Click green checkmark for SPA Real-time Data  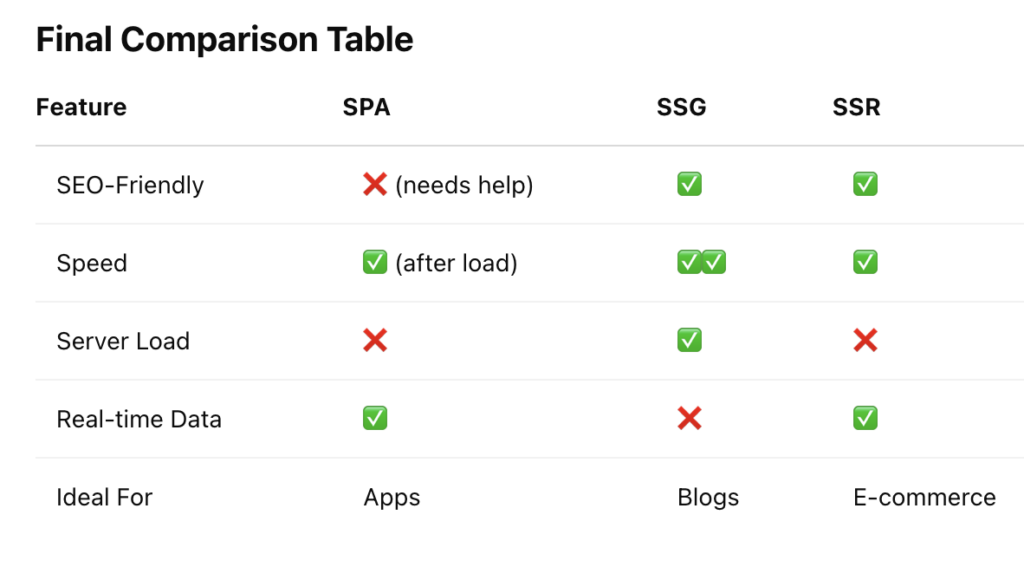pyautogui.click(x=375, y=419)
